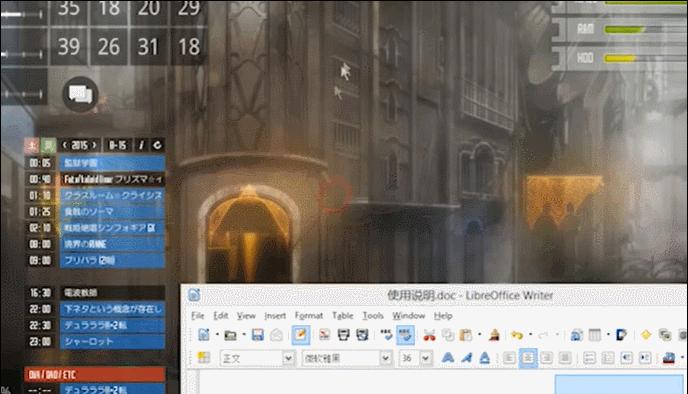
Task: Export directly as PDF icon
Action: point(325,335)
